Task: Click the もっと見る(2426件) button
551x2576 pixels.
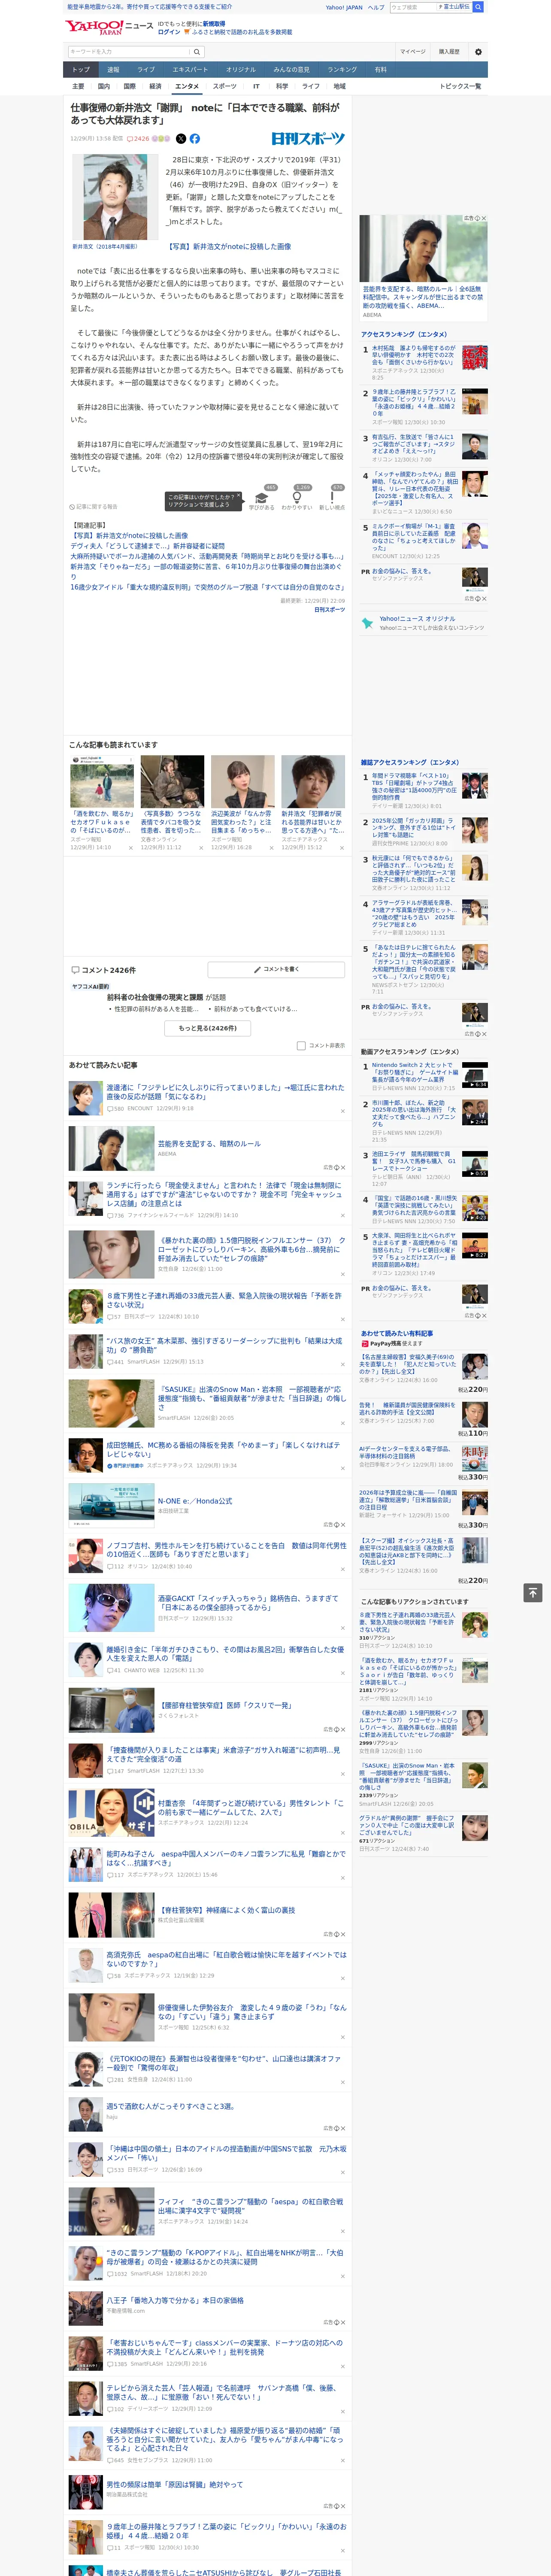Action: point(208,1028)
